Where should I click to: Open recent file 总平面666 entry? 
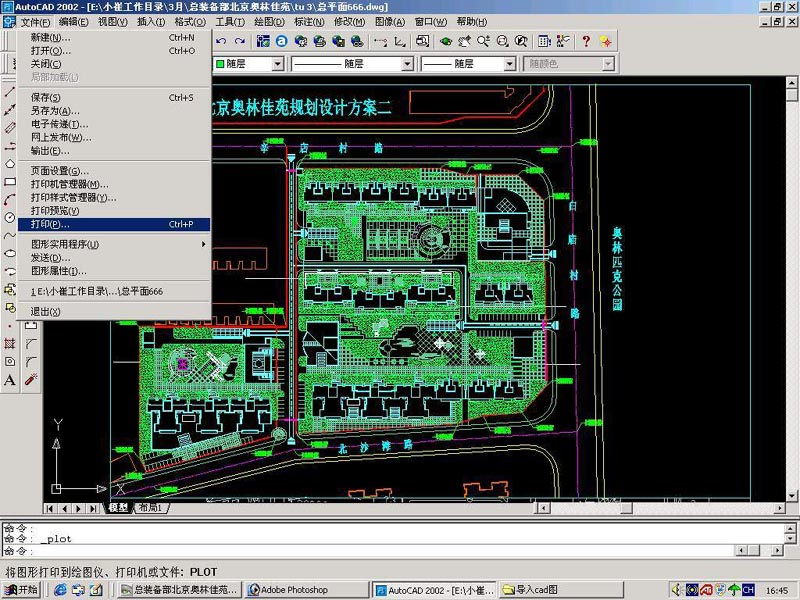pyautogui.click(x=114, y=291)
